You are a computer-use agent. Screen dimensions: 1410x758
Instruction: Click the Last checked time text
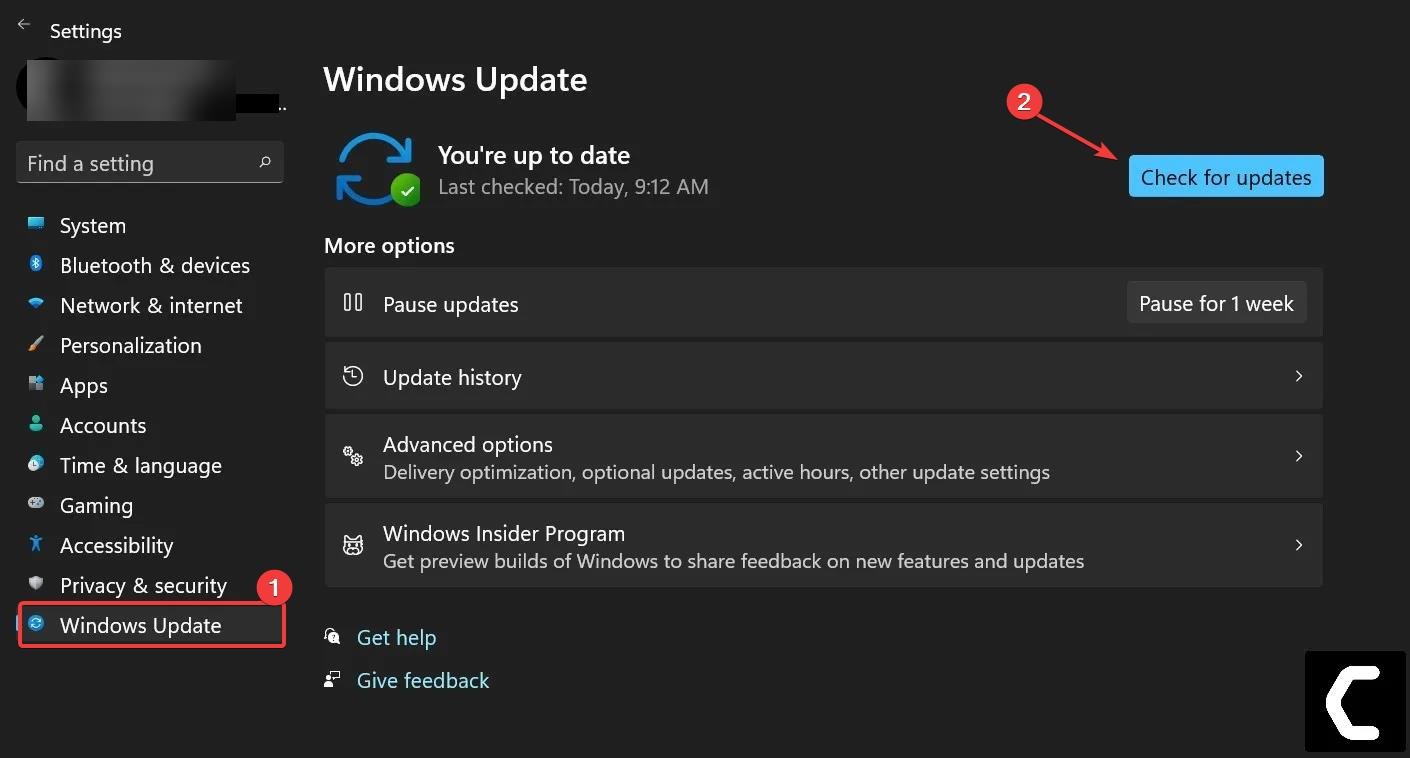[x=573, y=186]
